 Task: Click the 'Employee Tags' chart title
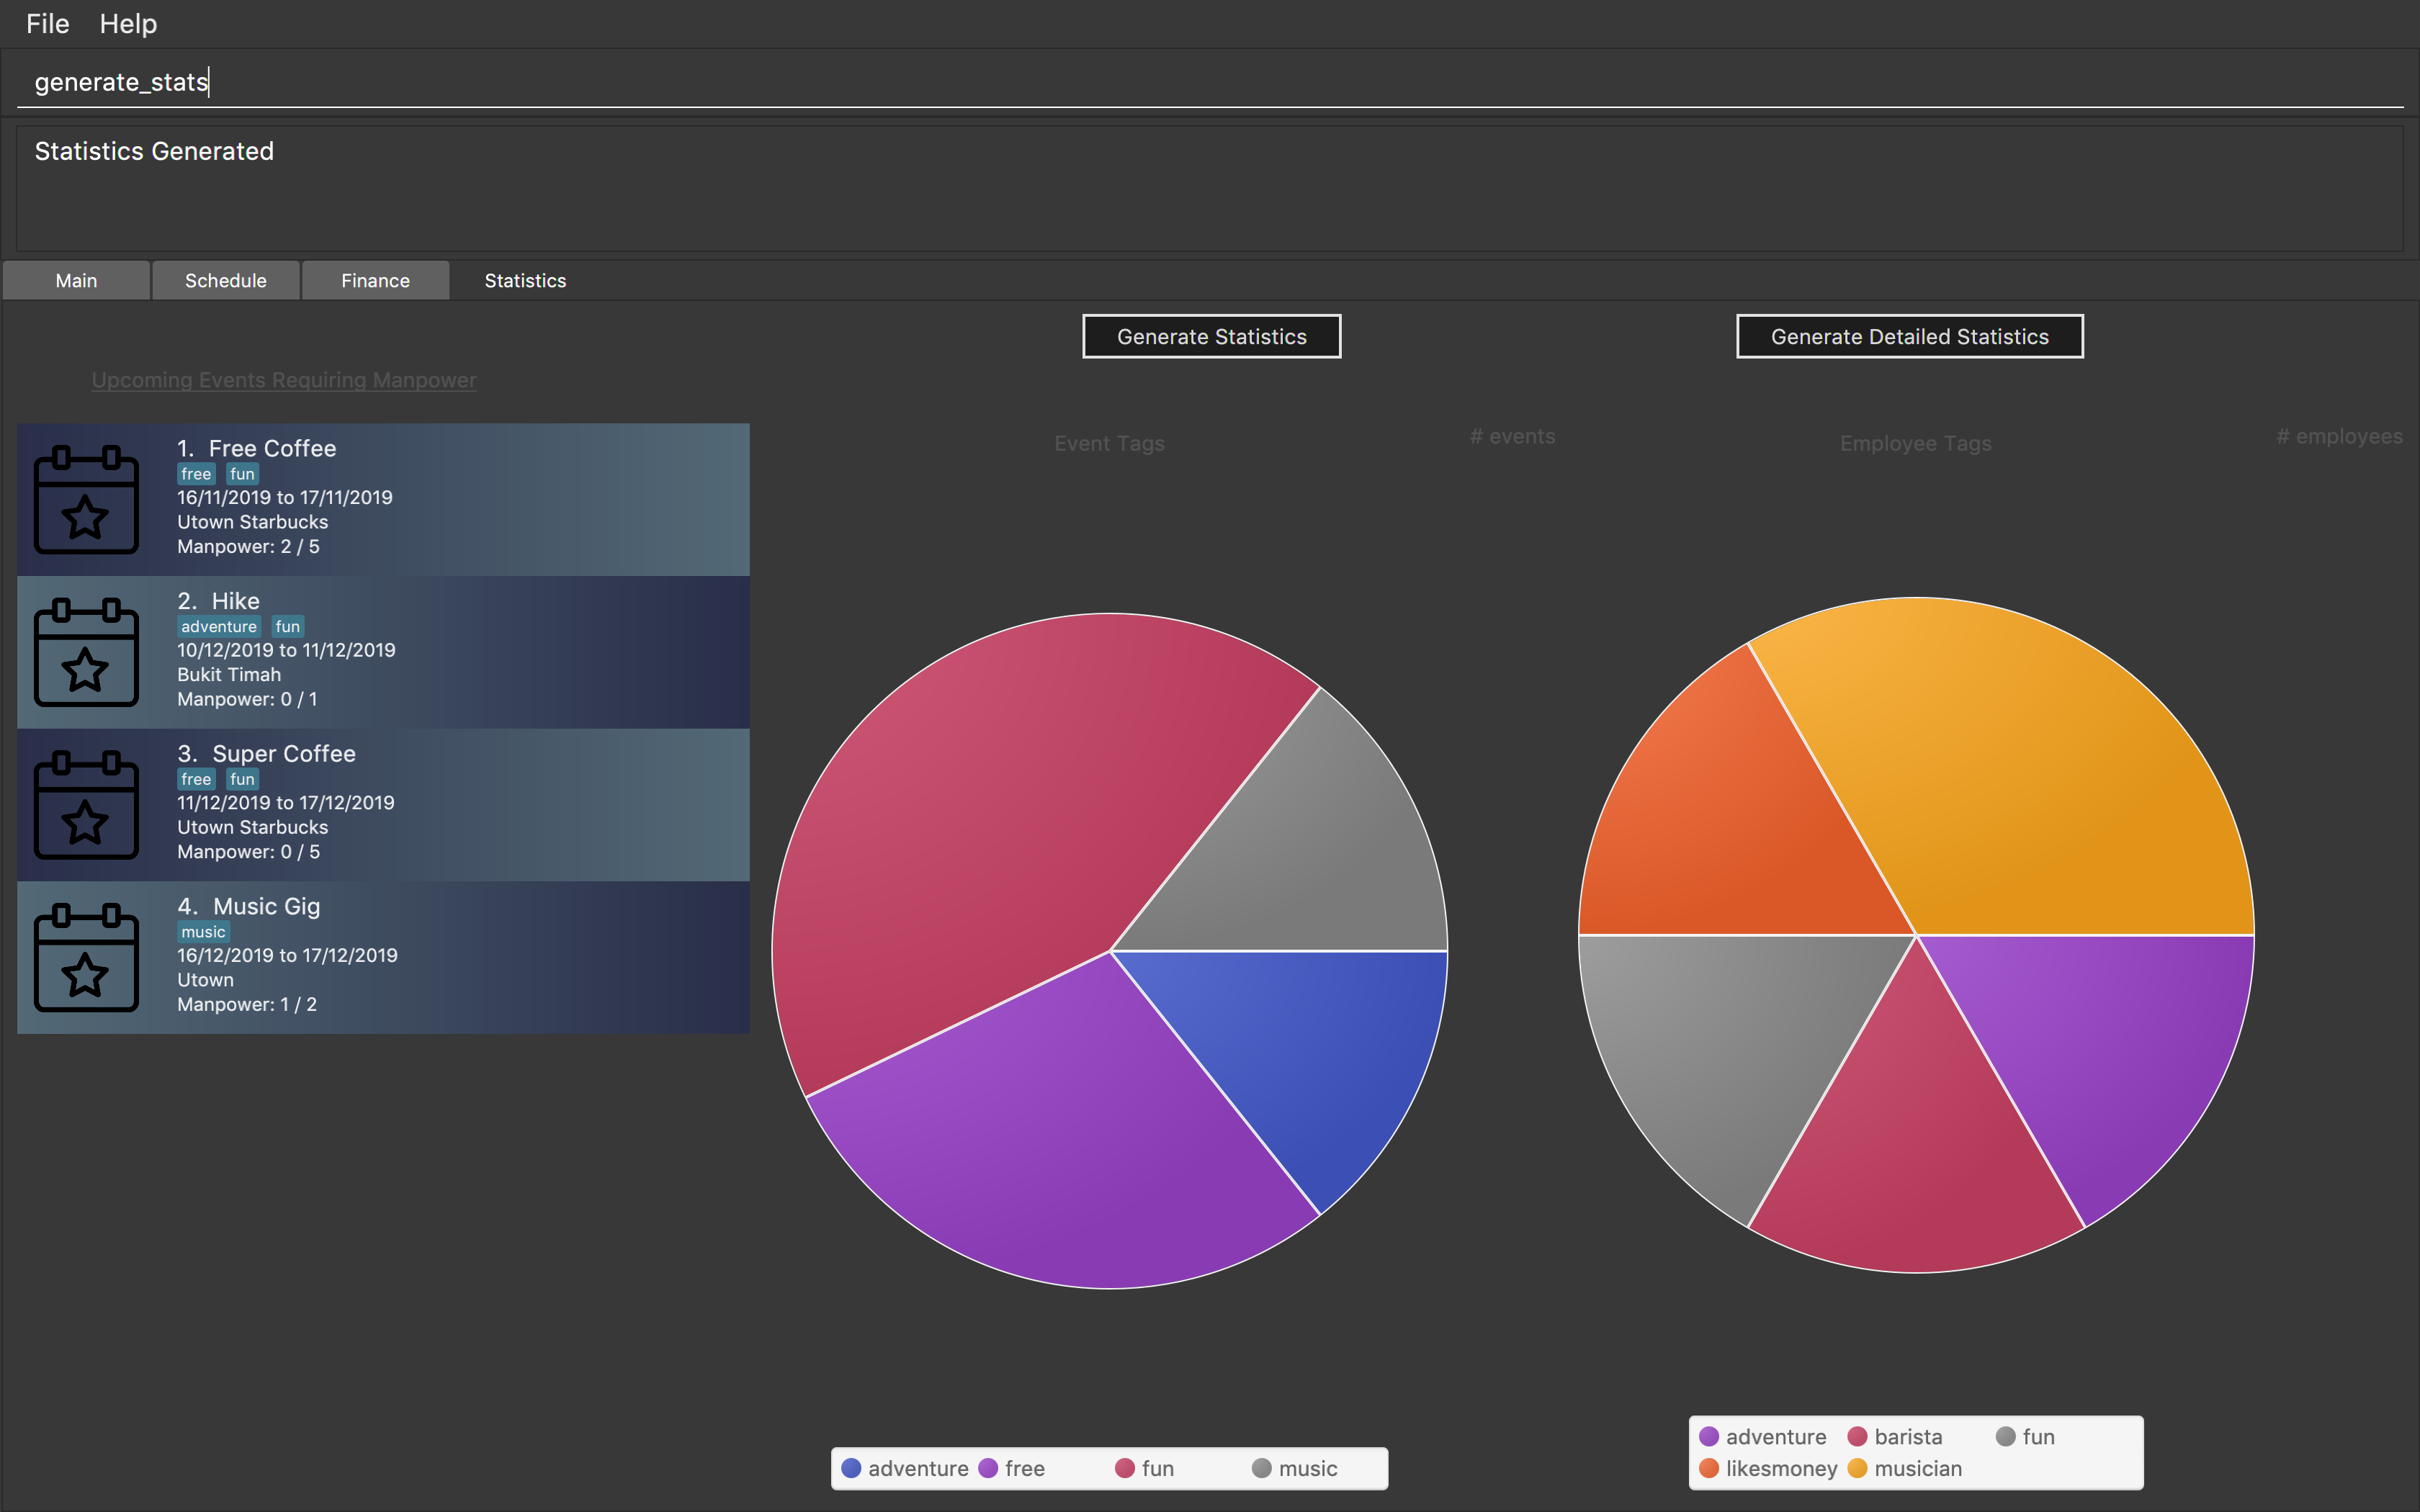coord(1915,443)
